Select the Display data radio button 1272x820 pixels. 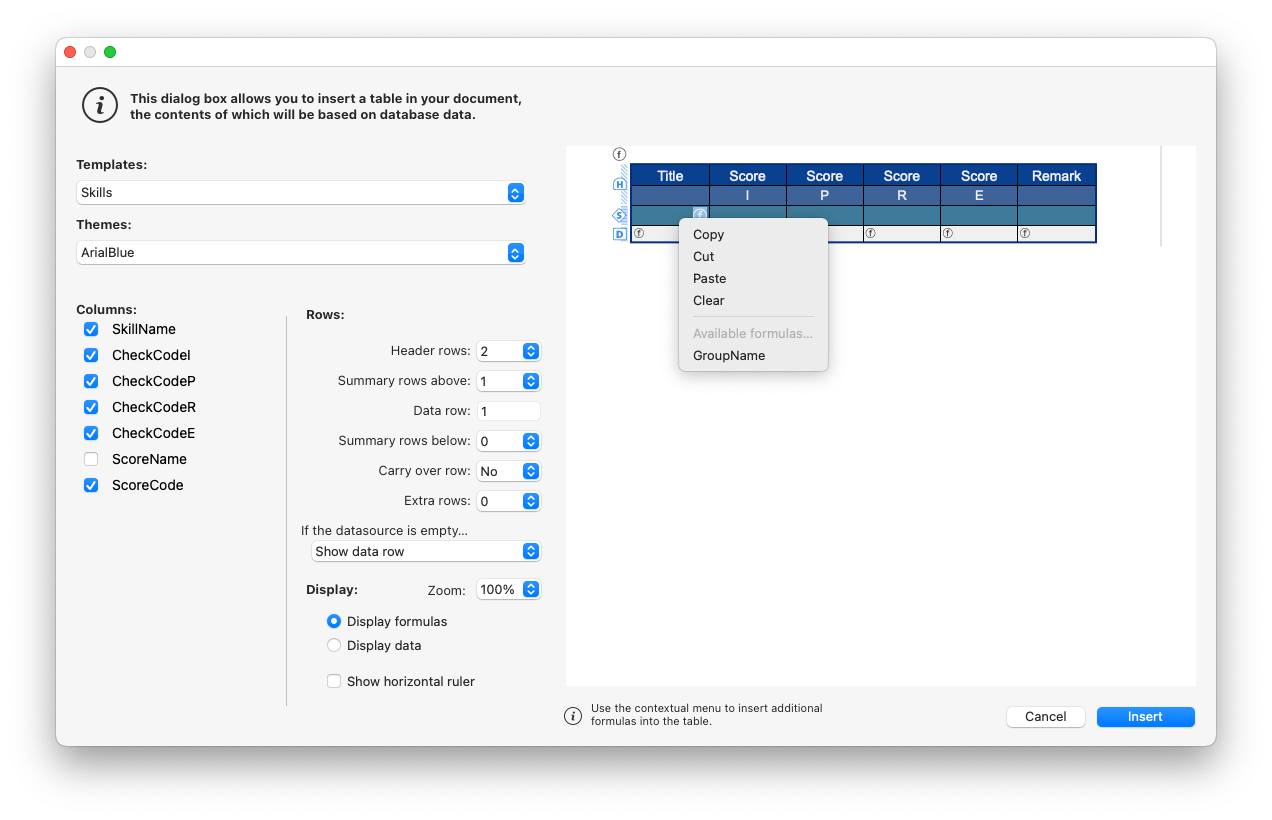pos(334,645)
